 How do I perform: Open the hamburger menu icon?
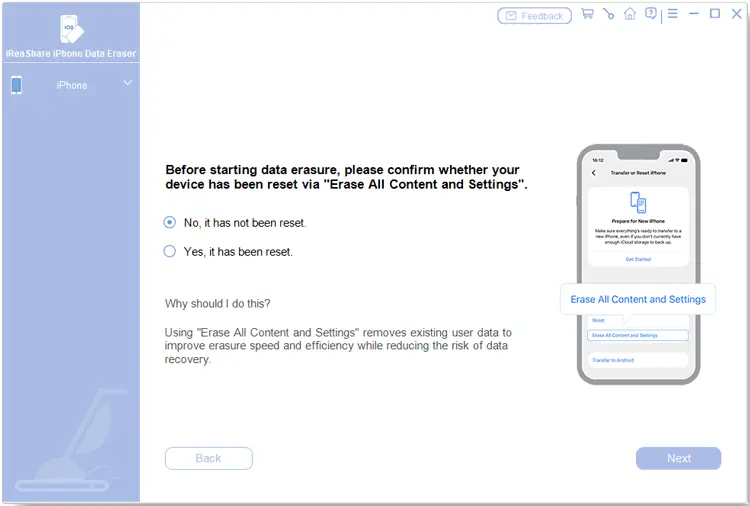(x=673, y=14)
